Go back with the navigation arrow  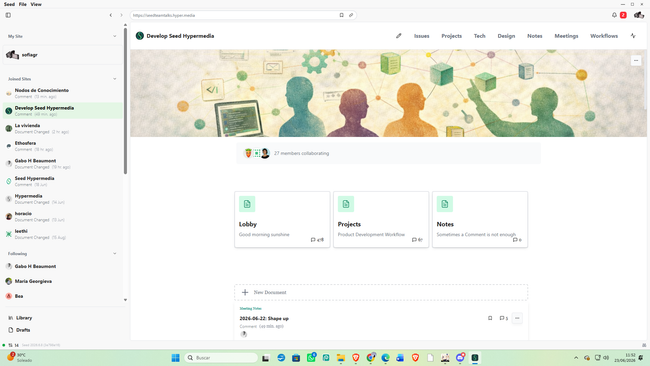click(111, 15)
